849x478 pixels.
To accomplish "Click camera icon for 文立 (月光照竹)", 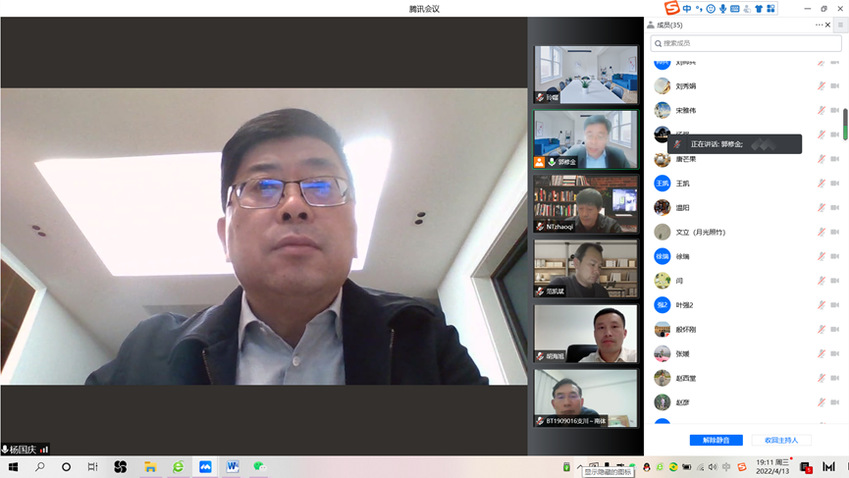I will point(835,232).
